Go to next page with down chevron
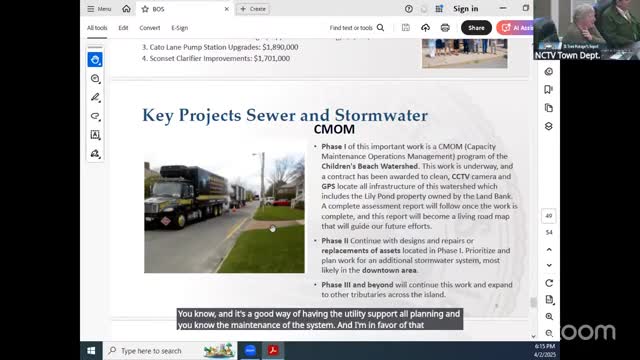Screen dimensions: 640x360 point(549,265)
